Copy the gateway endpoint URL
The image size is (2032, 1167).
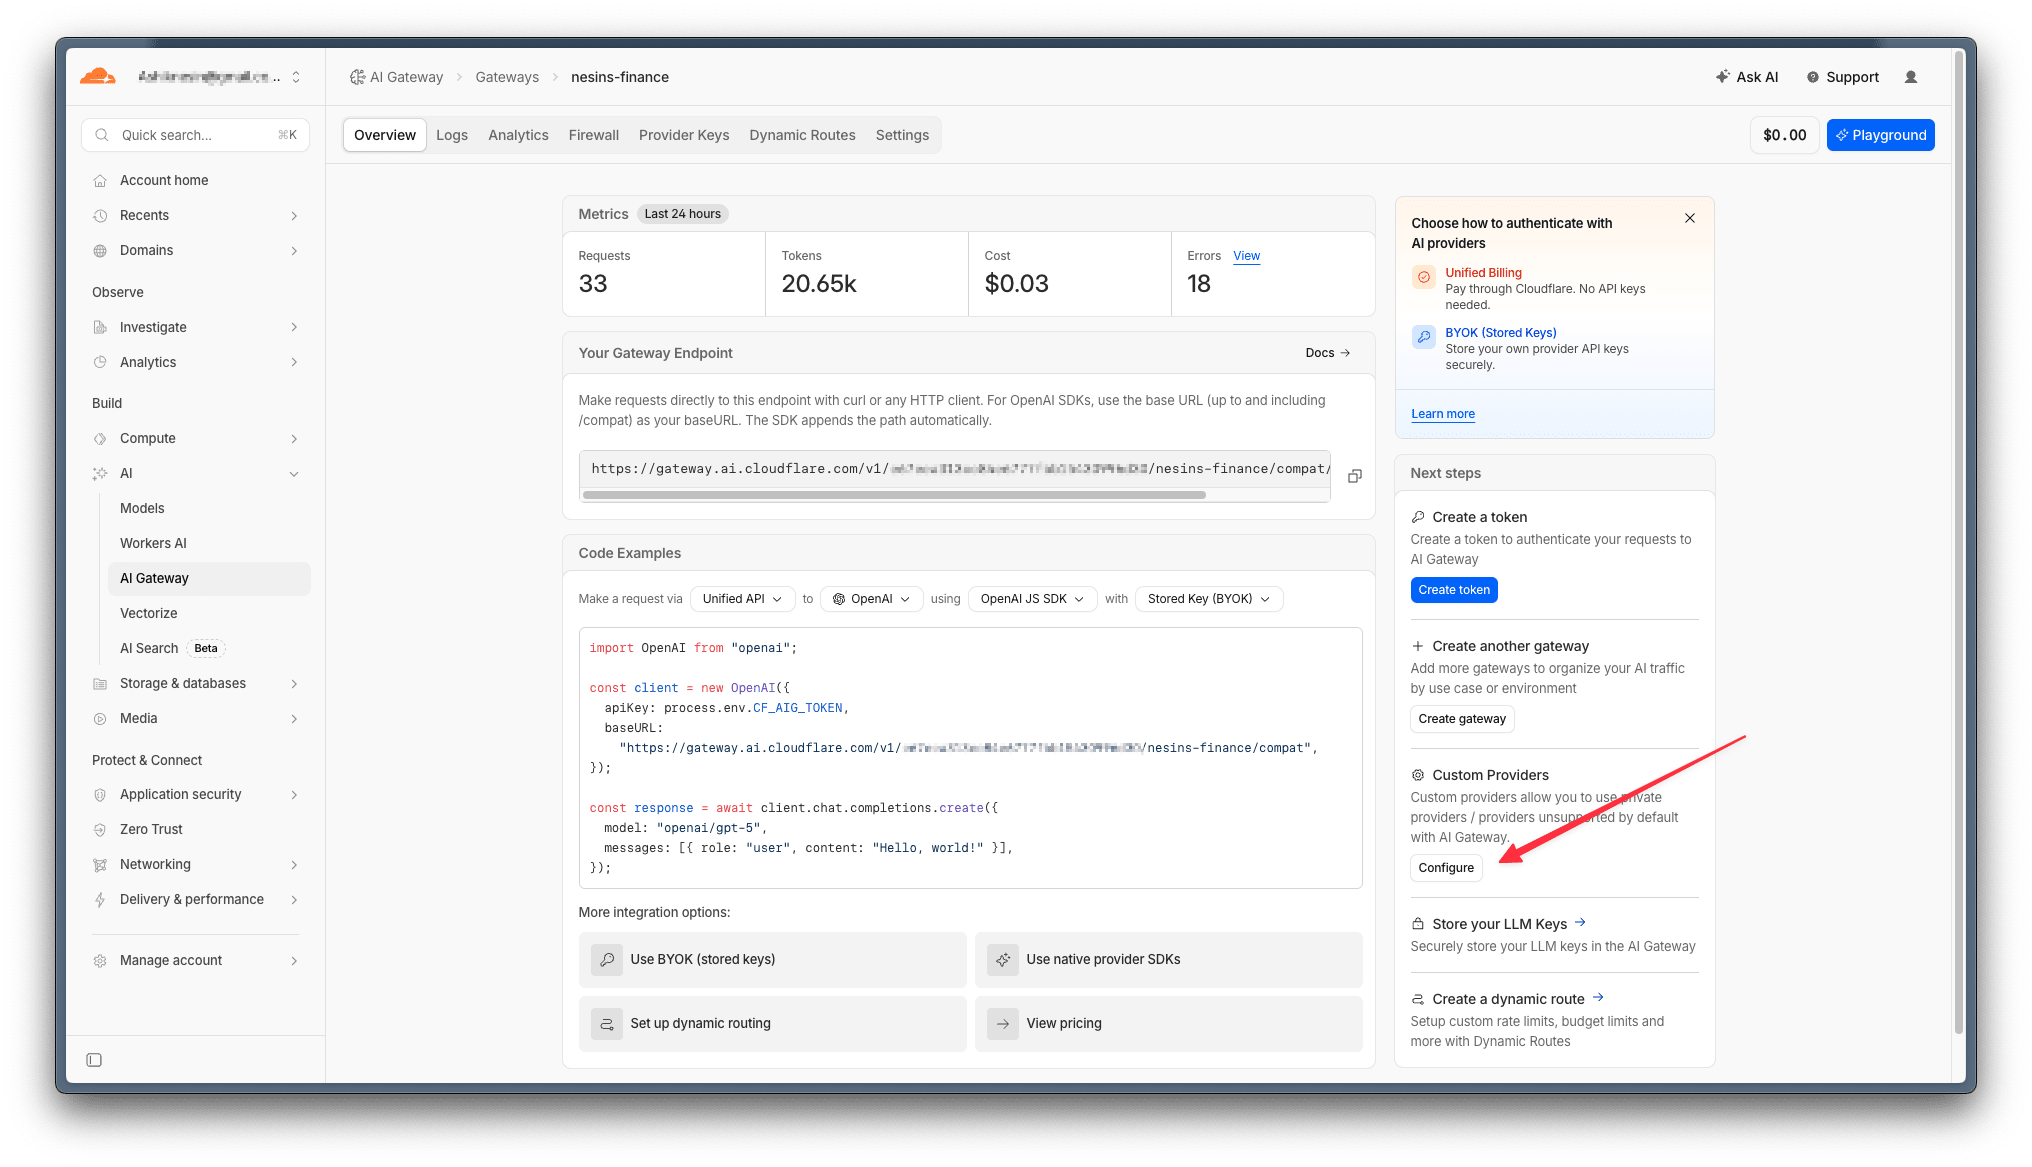pos(1355,476)
